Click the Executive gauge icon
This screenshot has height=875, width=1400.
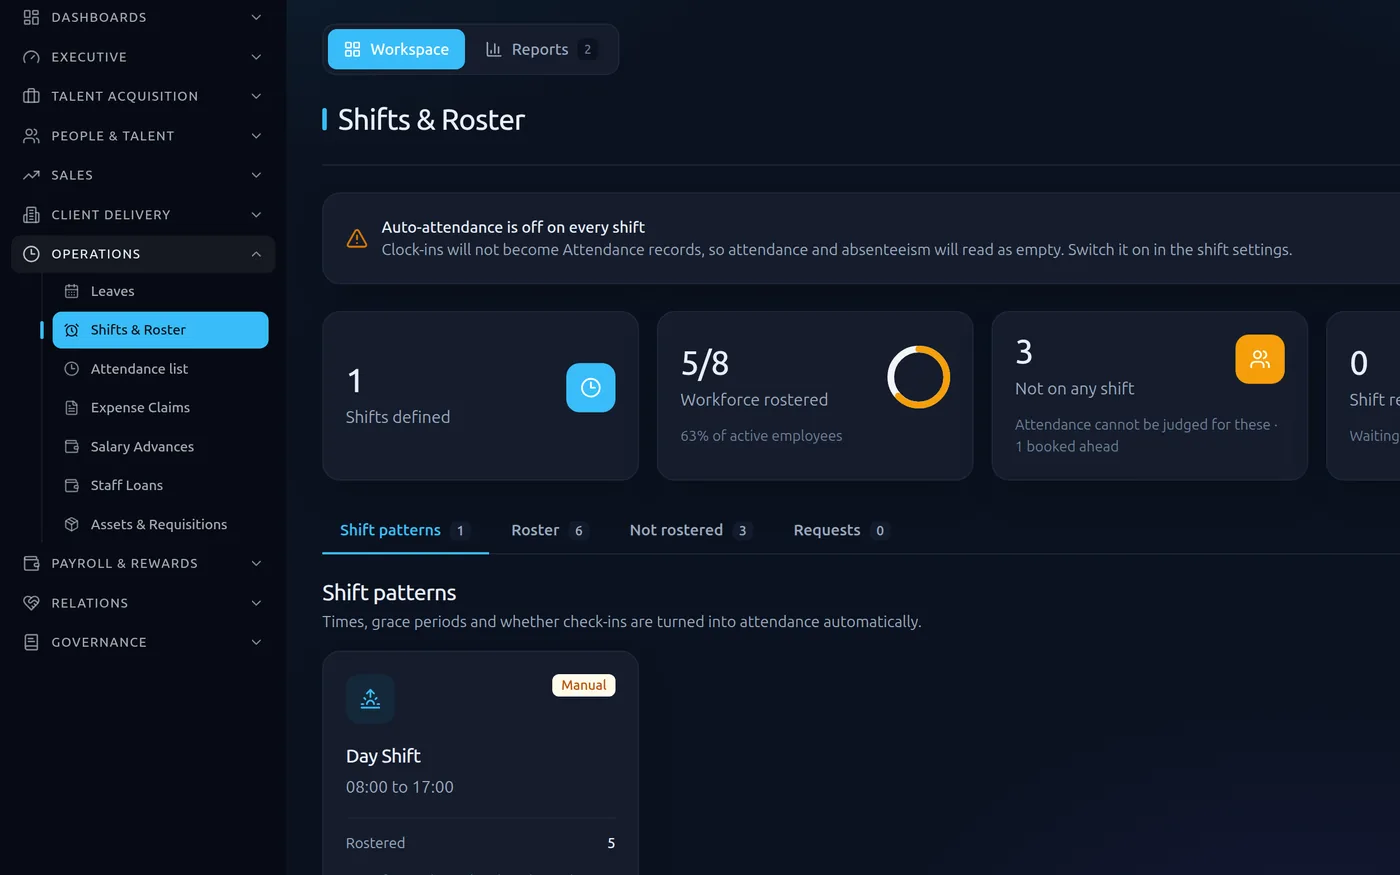tap(31, 57)
